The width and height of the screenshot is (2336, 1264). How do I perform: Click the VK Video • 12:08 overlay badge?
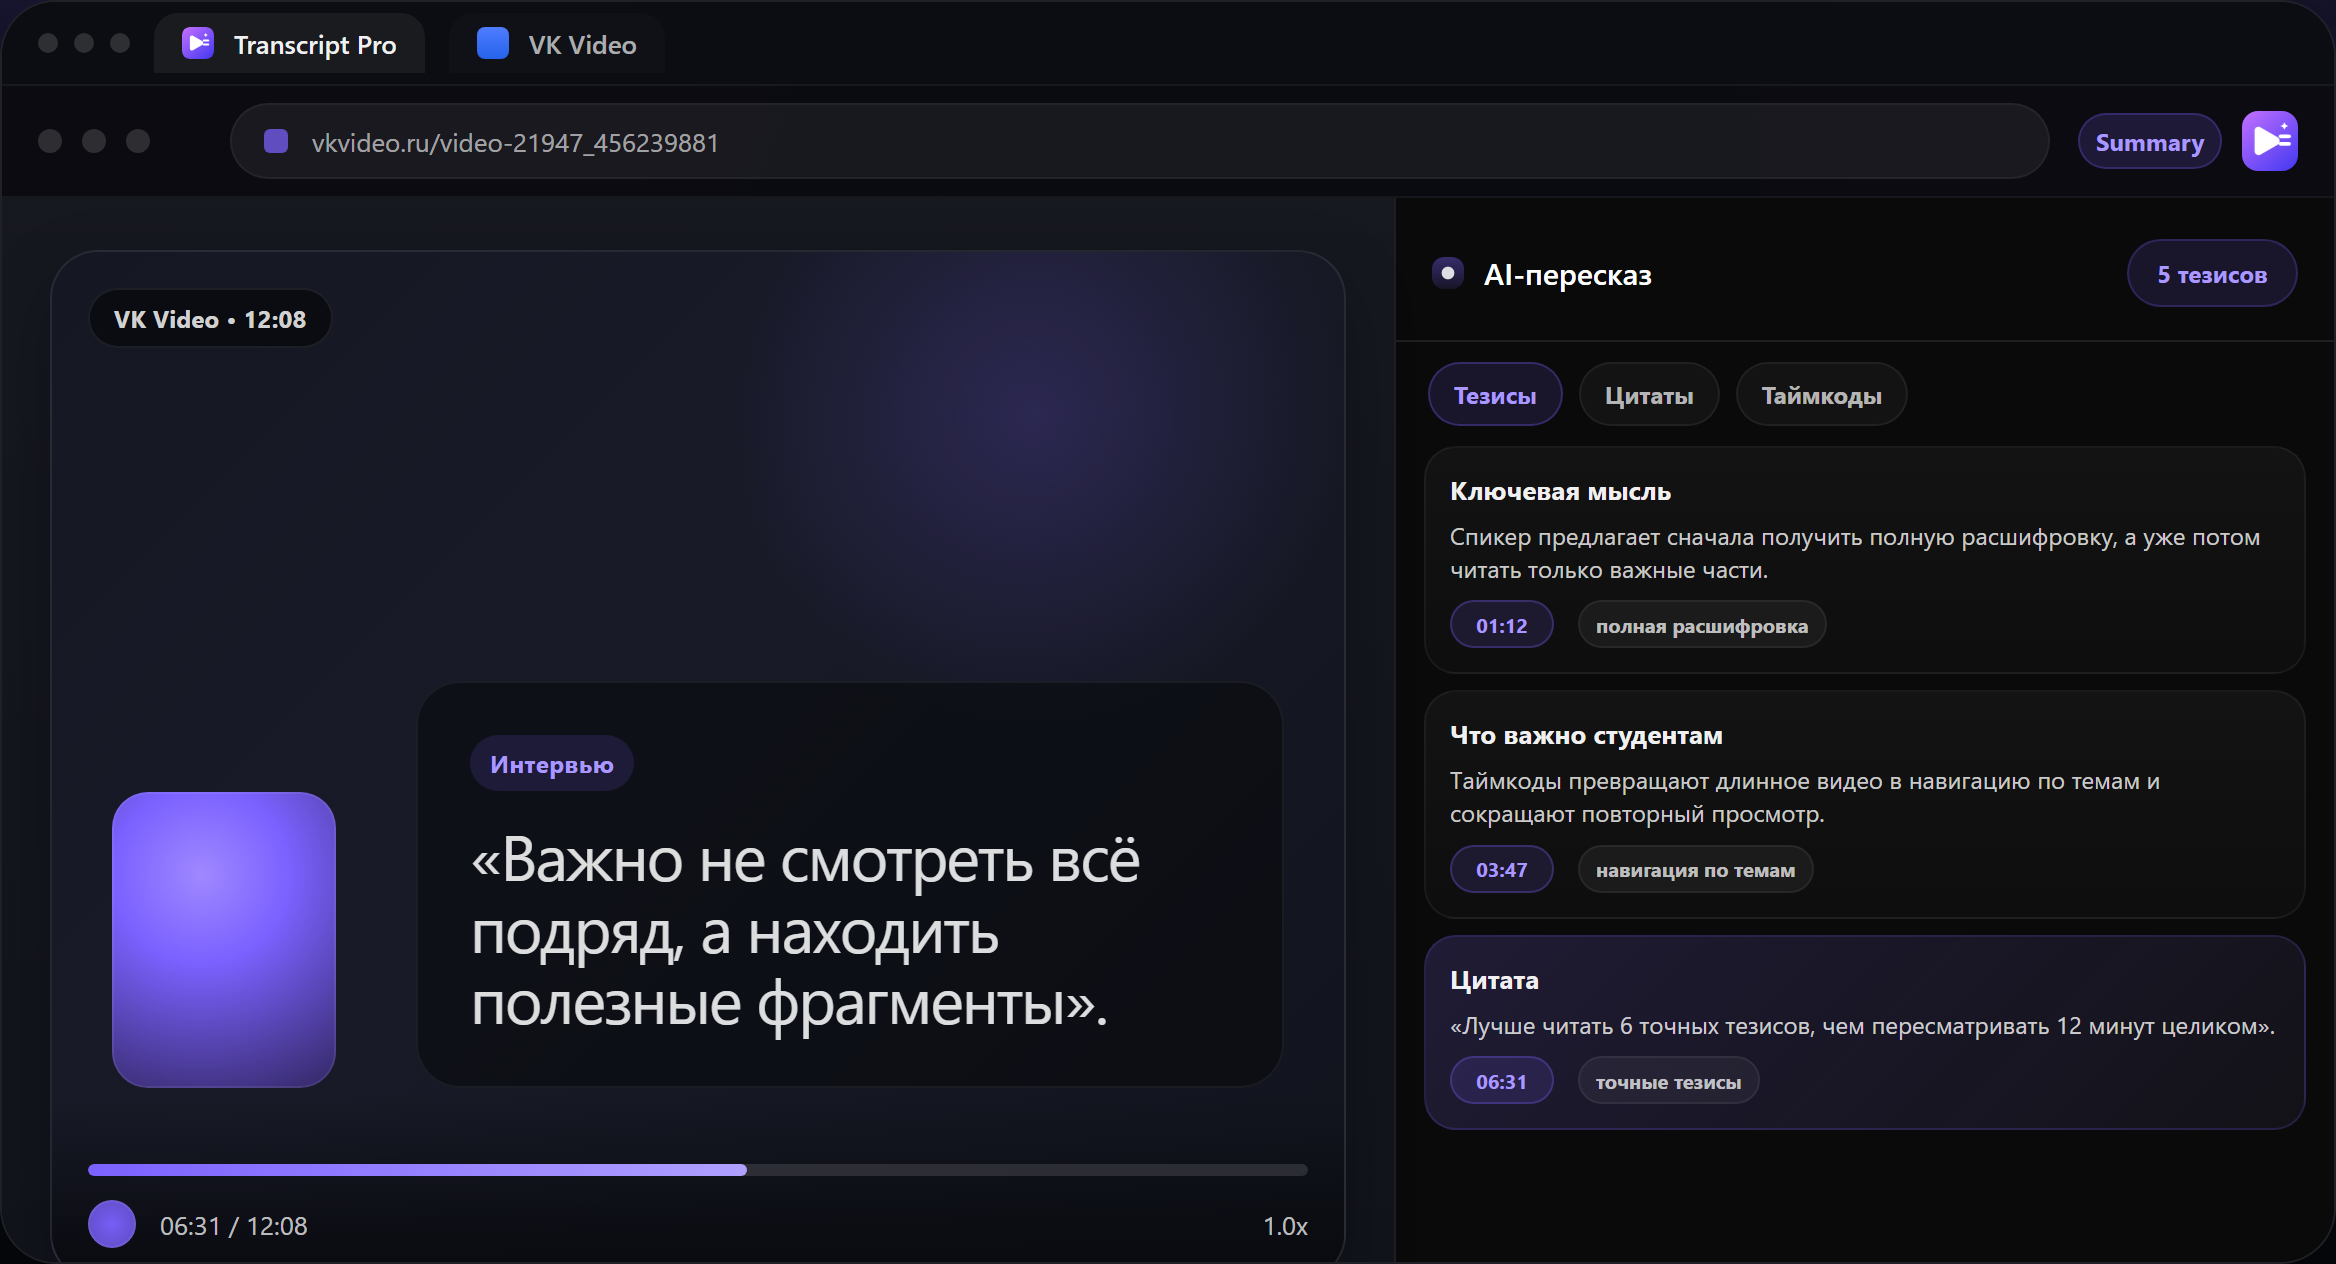pos(210,318)
